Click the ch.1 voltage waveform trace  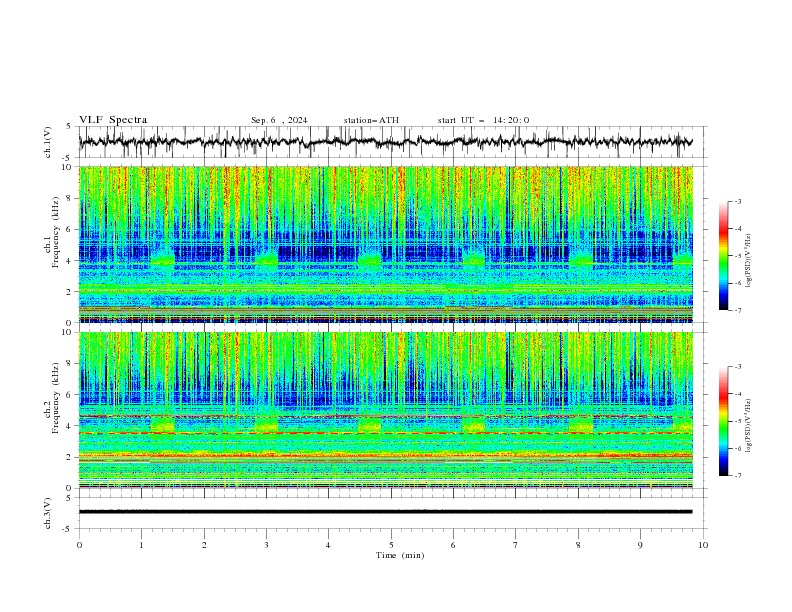coord(385,142)
